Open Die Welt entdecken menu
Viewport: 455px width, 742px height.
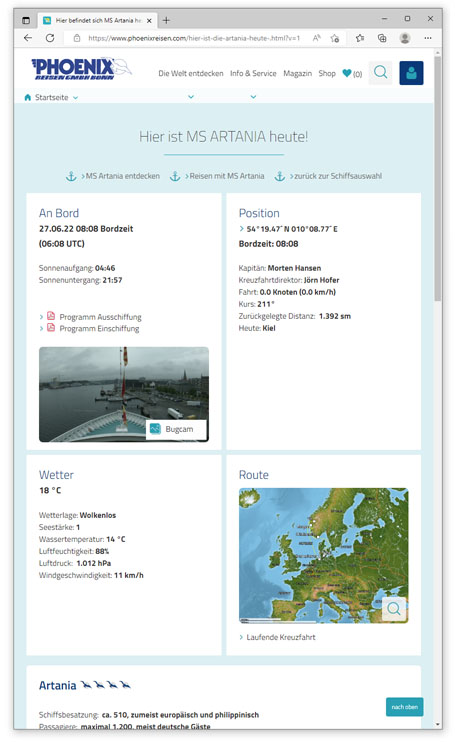click(x=191, y=73)
